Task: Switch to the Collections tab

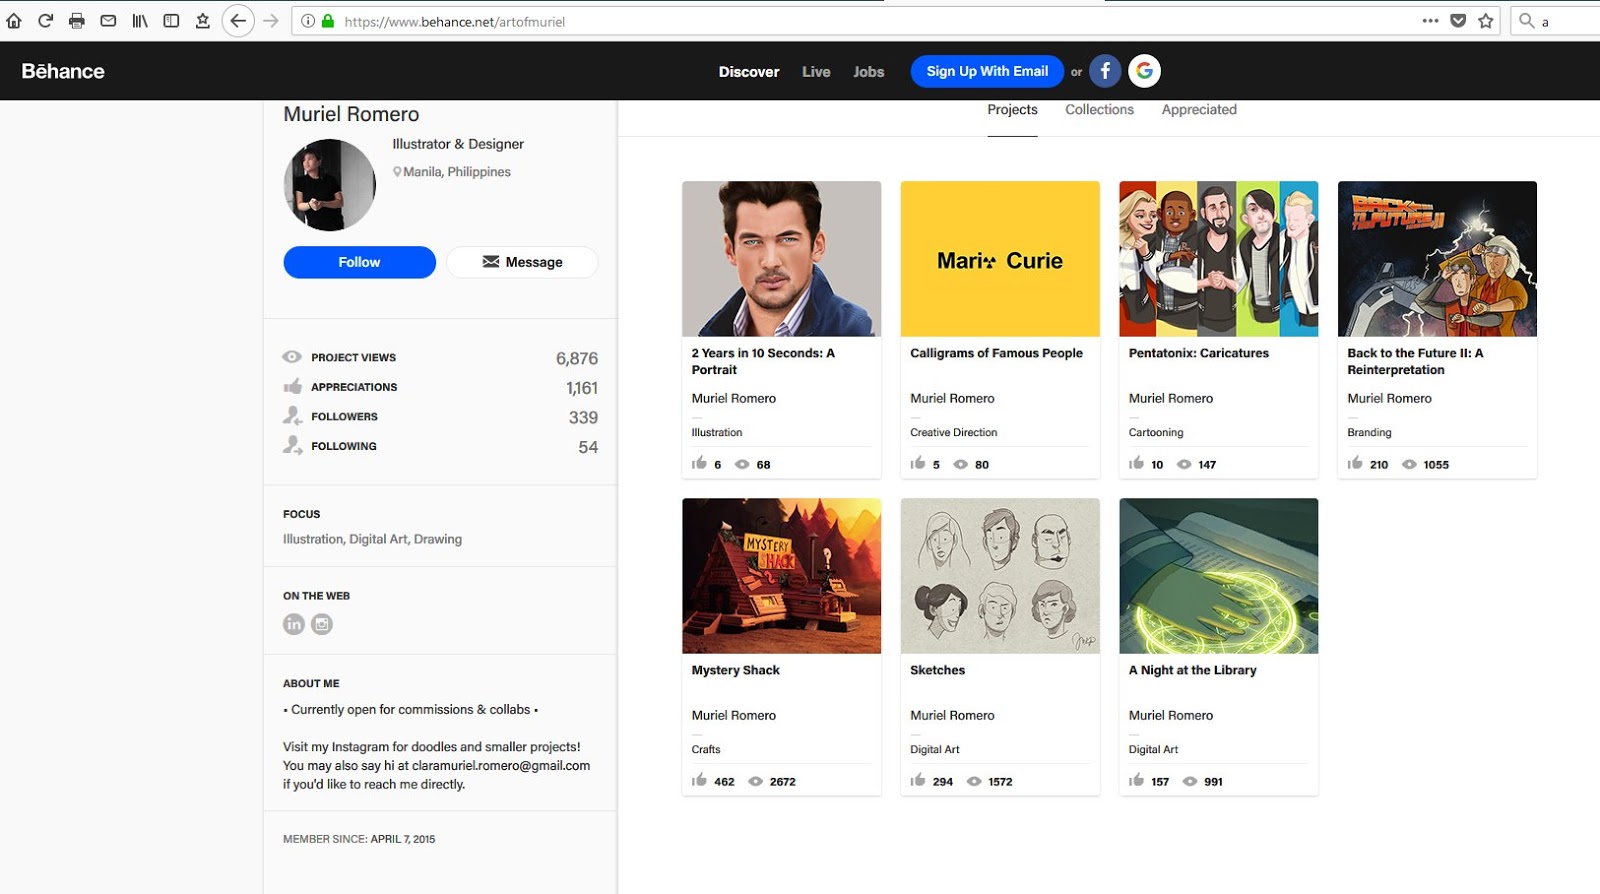Action: click(1099, 110)
